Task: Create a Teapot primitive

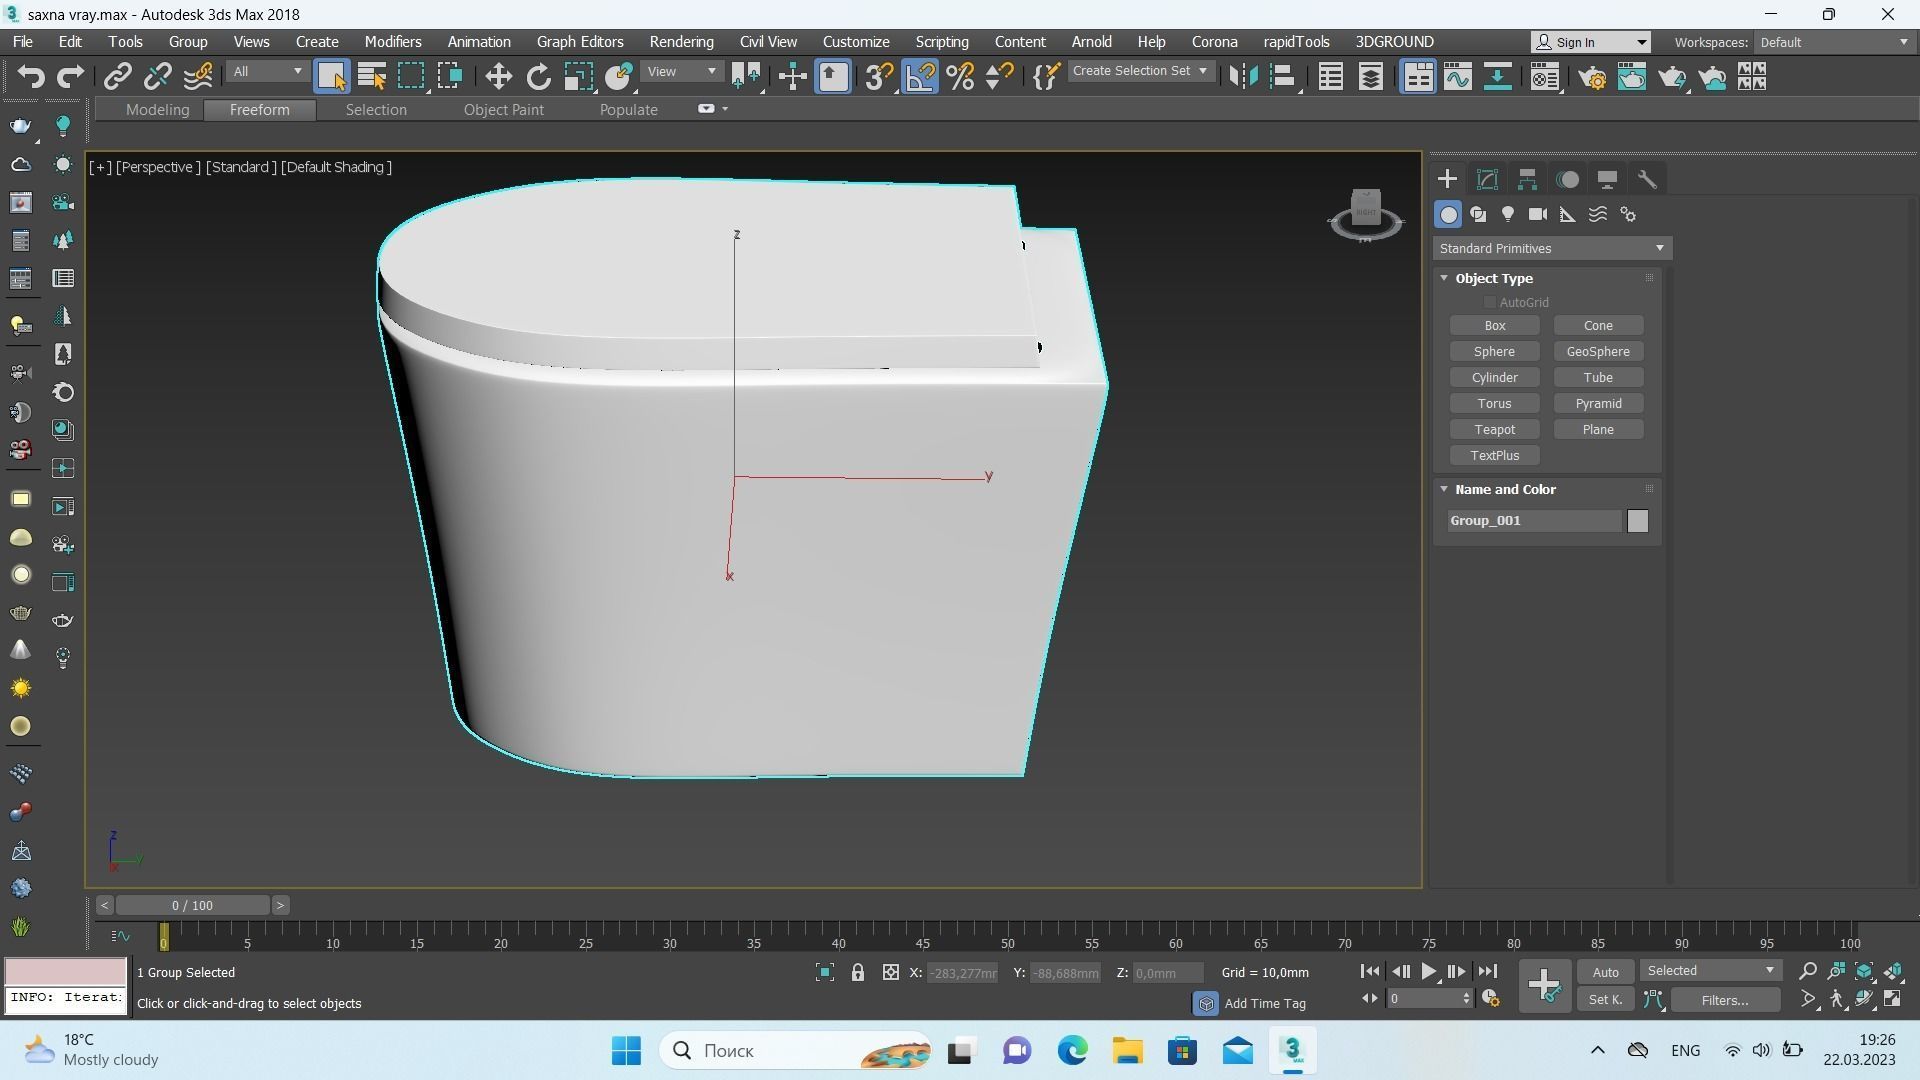Action: click(1494, 430)
